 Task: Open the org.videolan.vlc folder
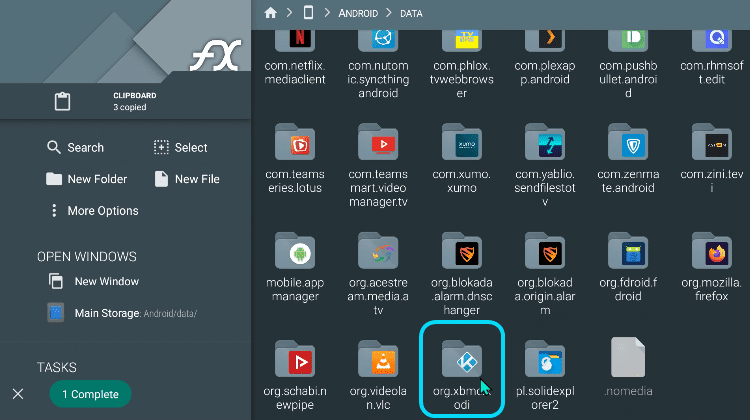pos(378,376)
